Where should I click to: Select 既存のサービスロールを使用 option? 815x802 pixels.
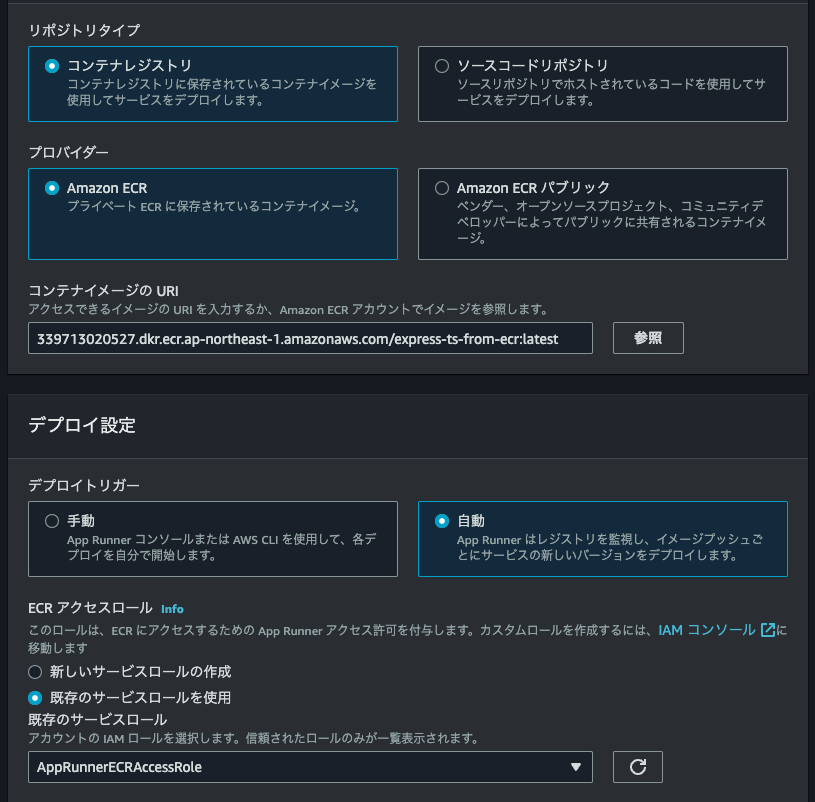pos(36,697)
